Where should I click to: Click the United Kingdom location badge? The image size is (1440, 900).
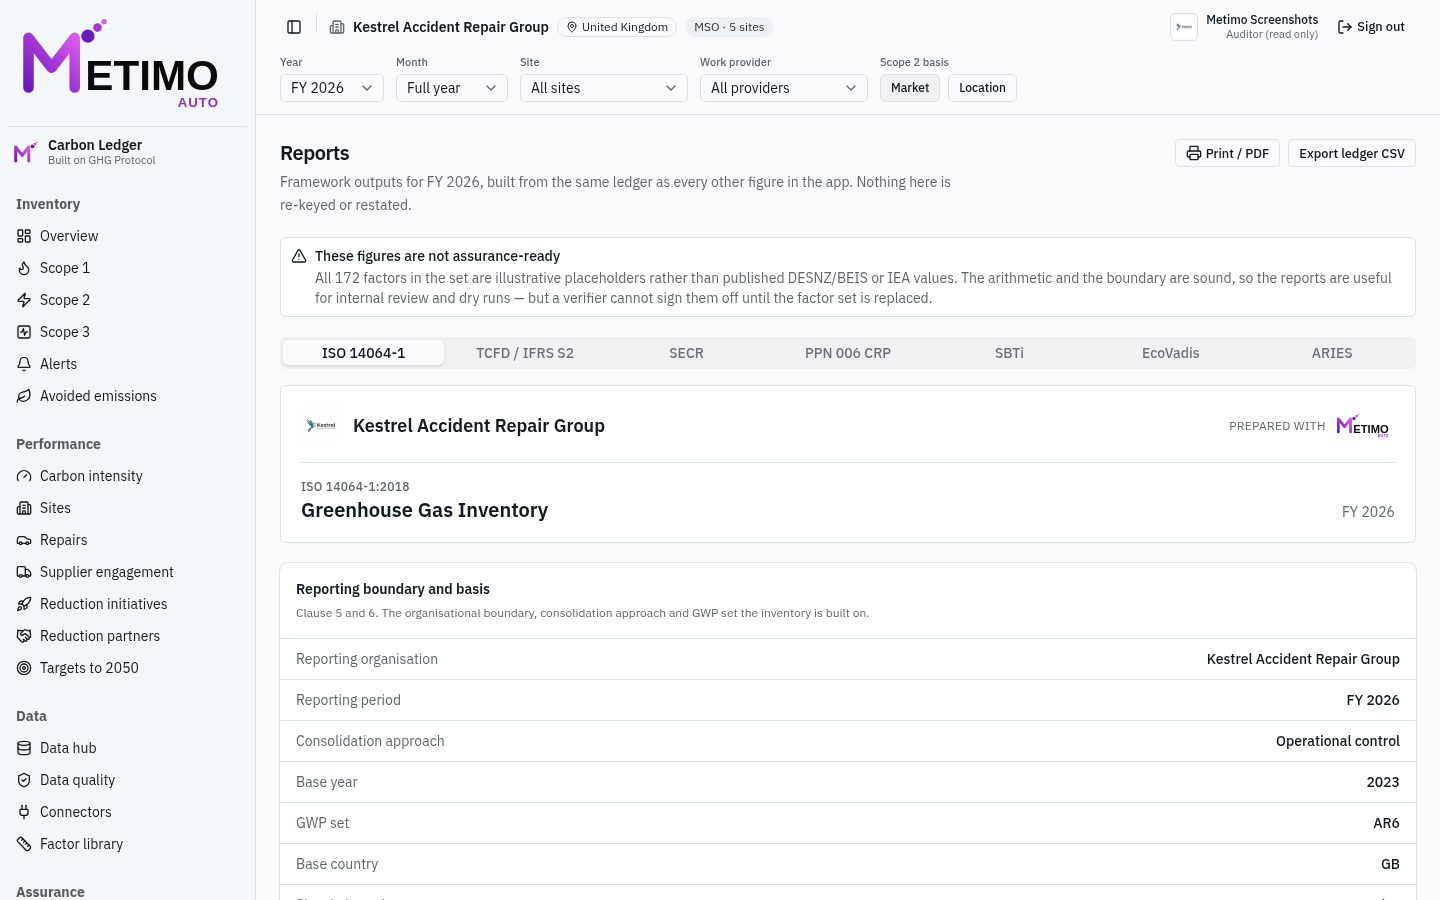click(617, 27)
